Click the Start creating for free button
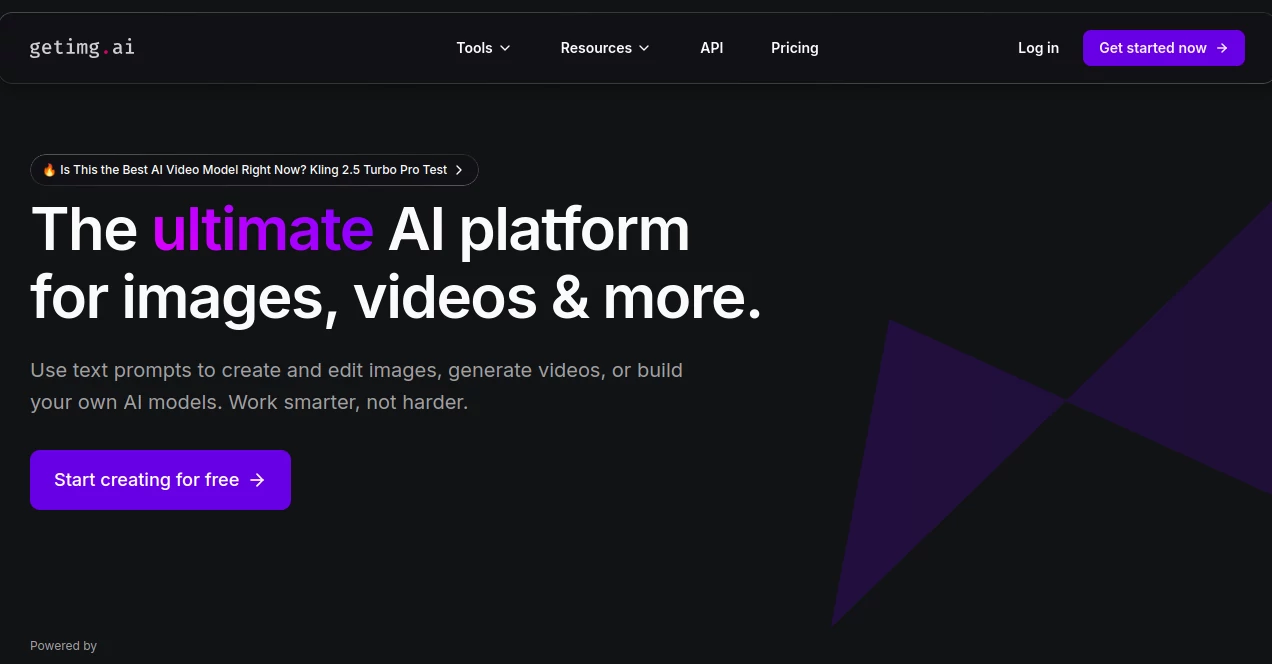1272x664 pixels. point(160,479)
